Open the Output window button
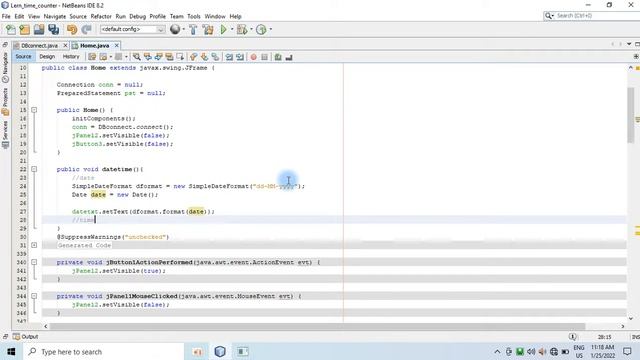 (25, 337)
